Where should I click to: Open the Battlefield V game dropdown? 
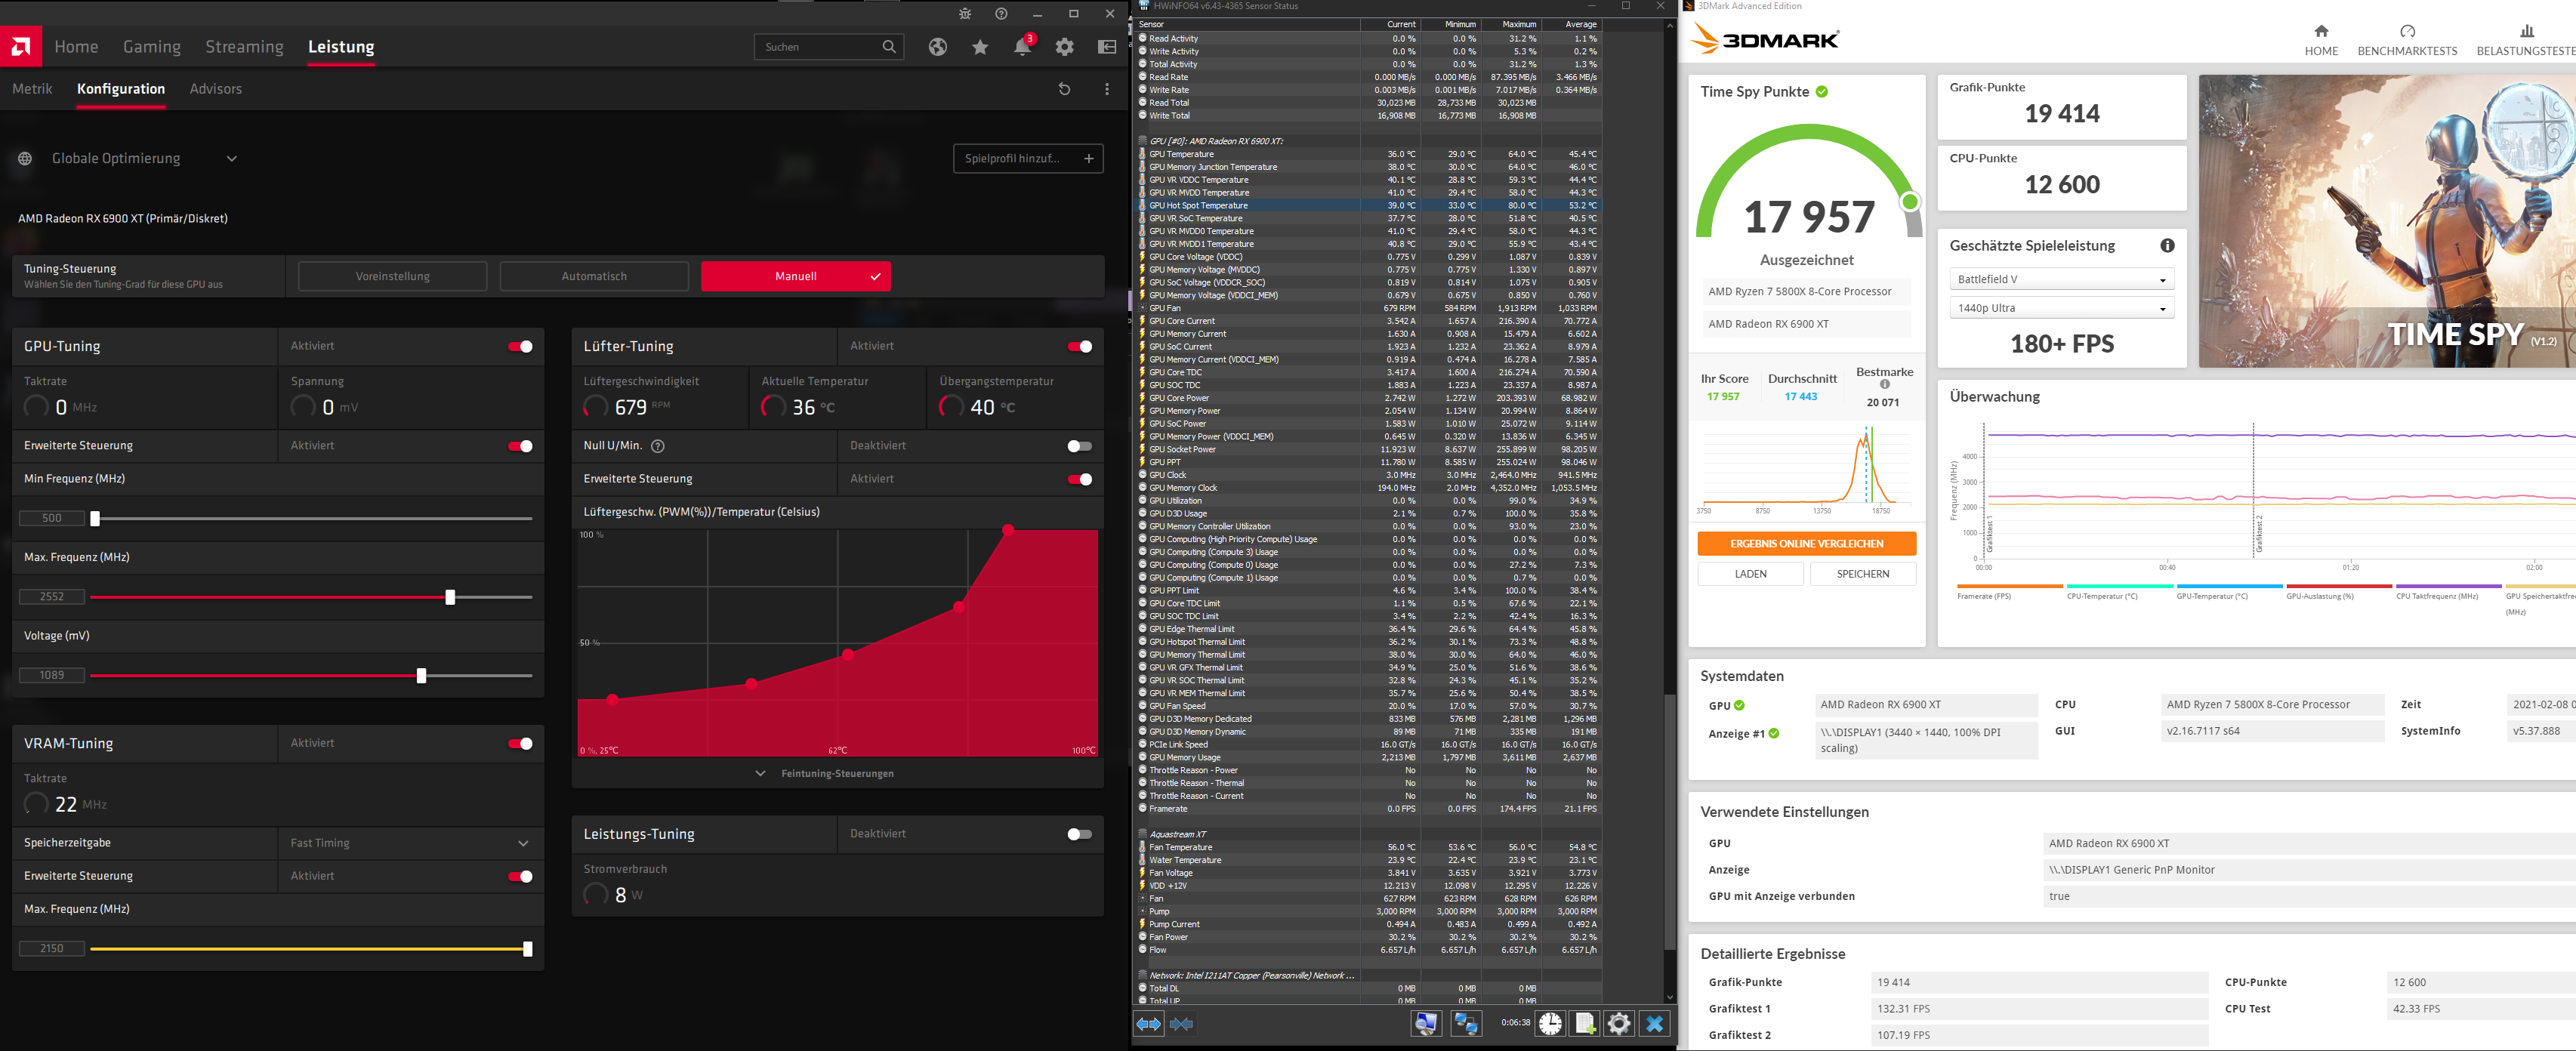2061,280
